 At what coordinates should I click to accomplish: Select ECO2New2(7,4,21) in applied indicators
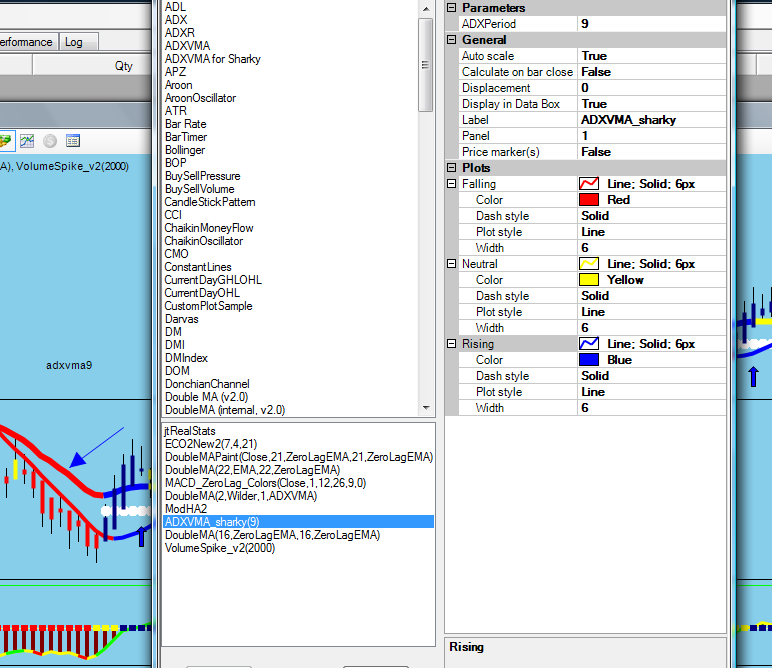click(x=211, y=444)
